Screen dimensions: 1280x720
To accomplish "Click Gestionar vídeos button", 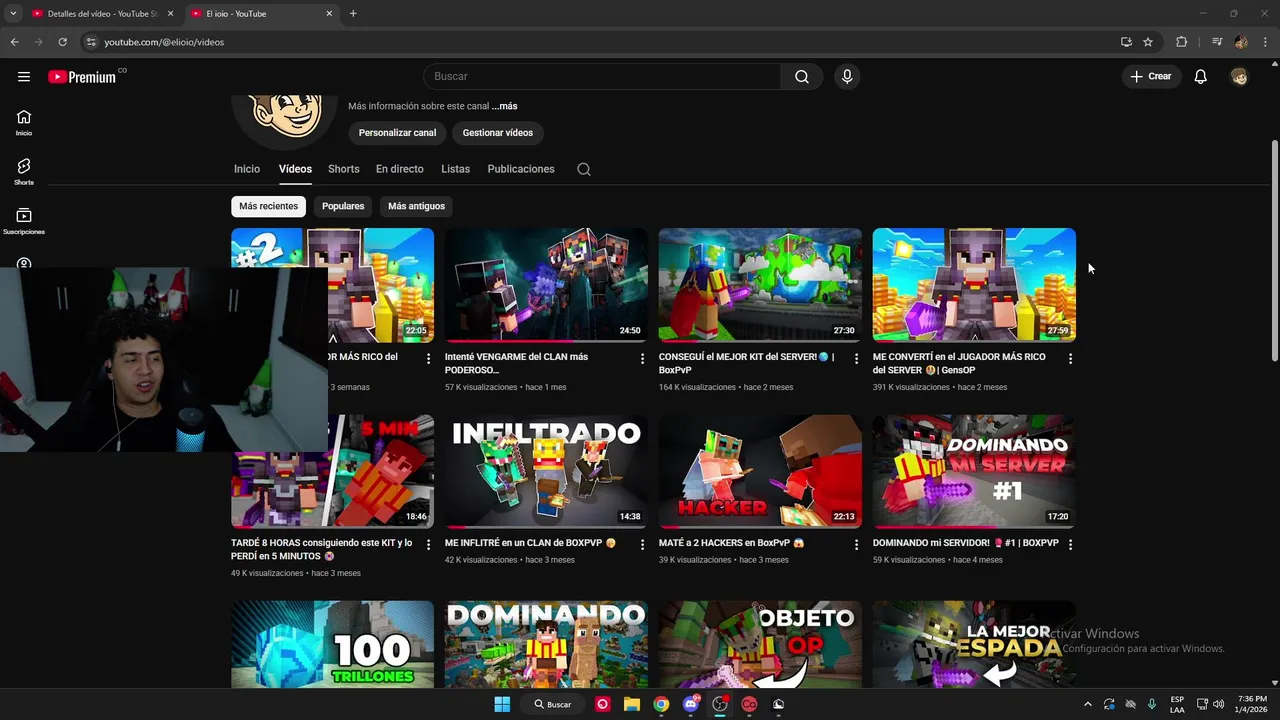I will [x=498, y=133].
